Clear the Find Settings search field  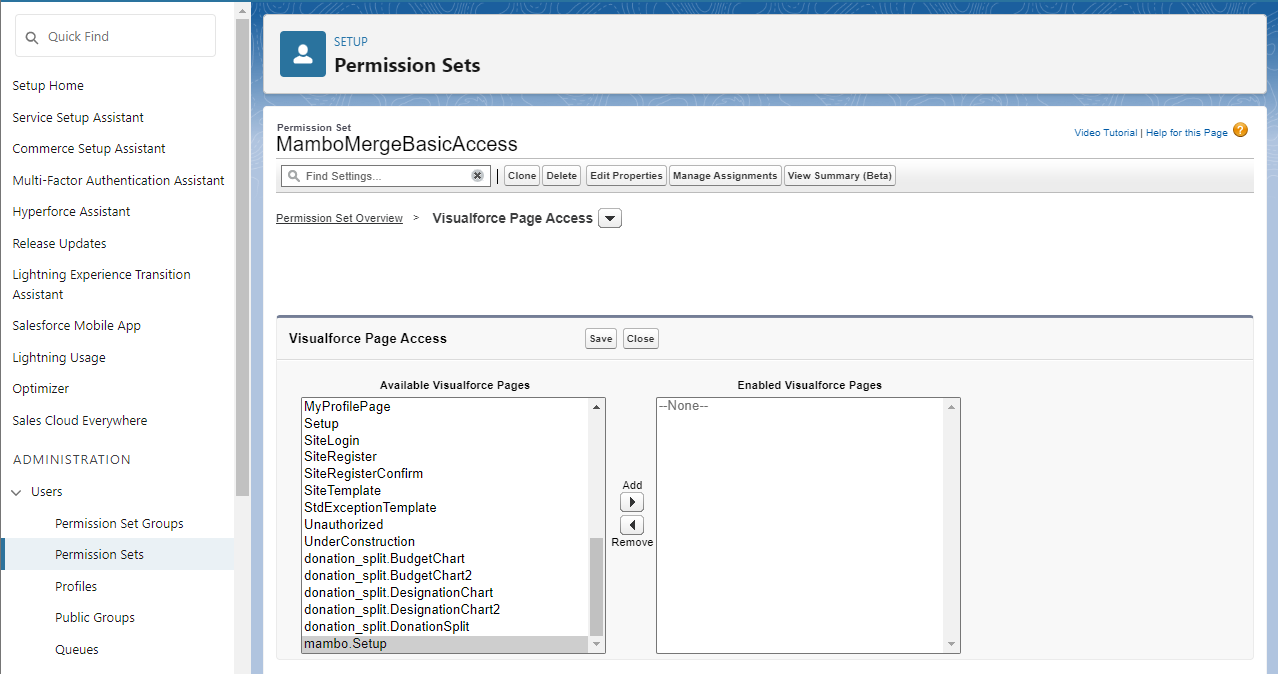click(x=477, y=176)
